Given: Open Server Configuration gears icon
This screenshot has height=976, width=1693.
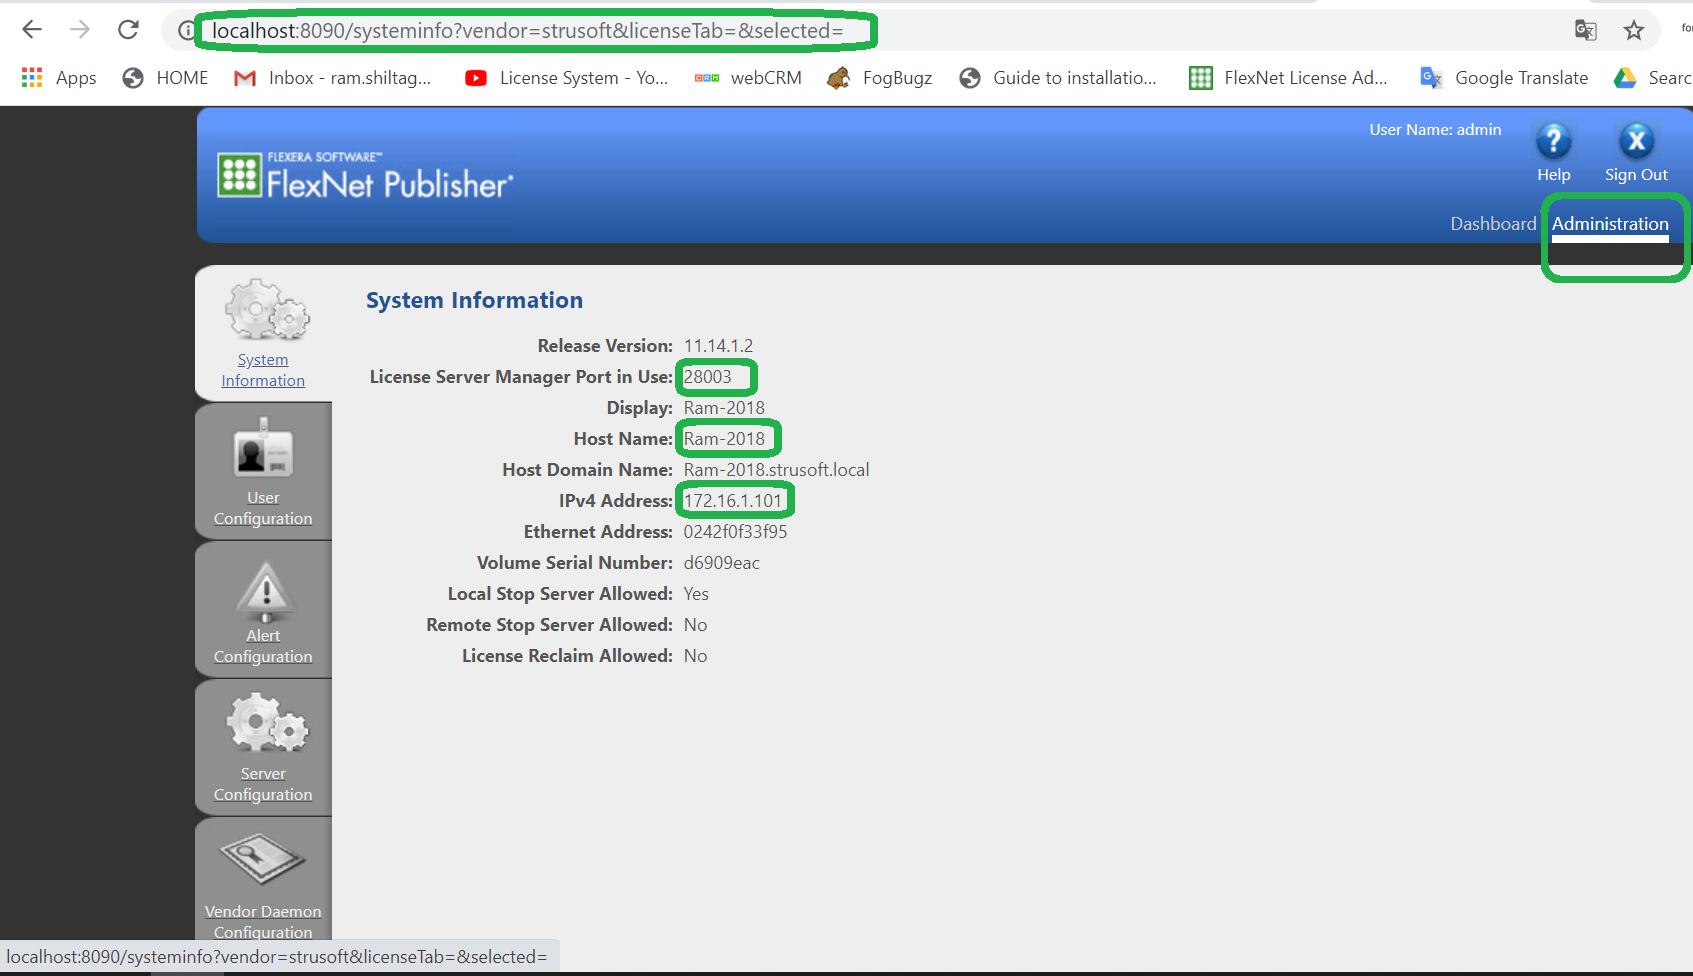Looking at the screenshot, I should (x=267, y=724).
